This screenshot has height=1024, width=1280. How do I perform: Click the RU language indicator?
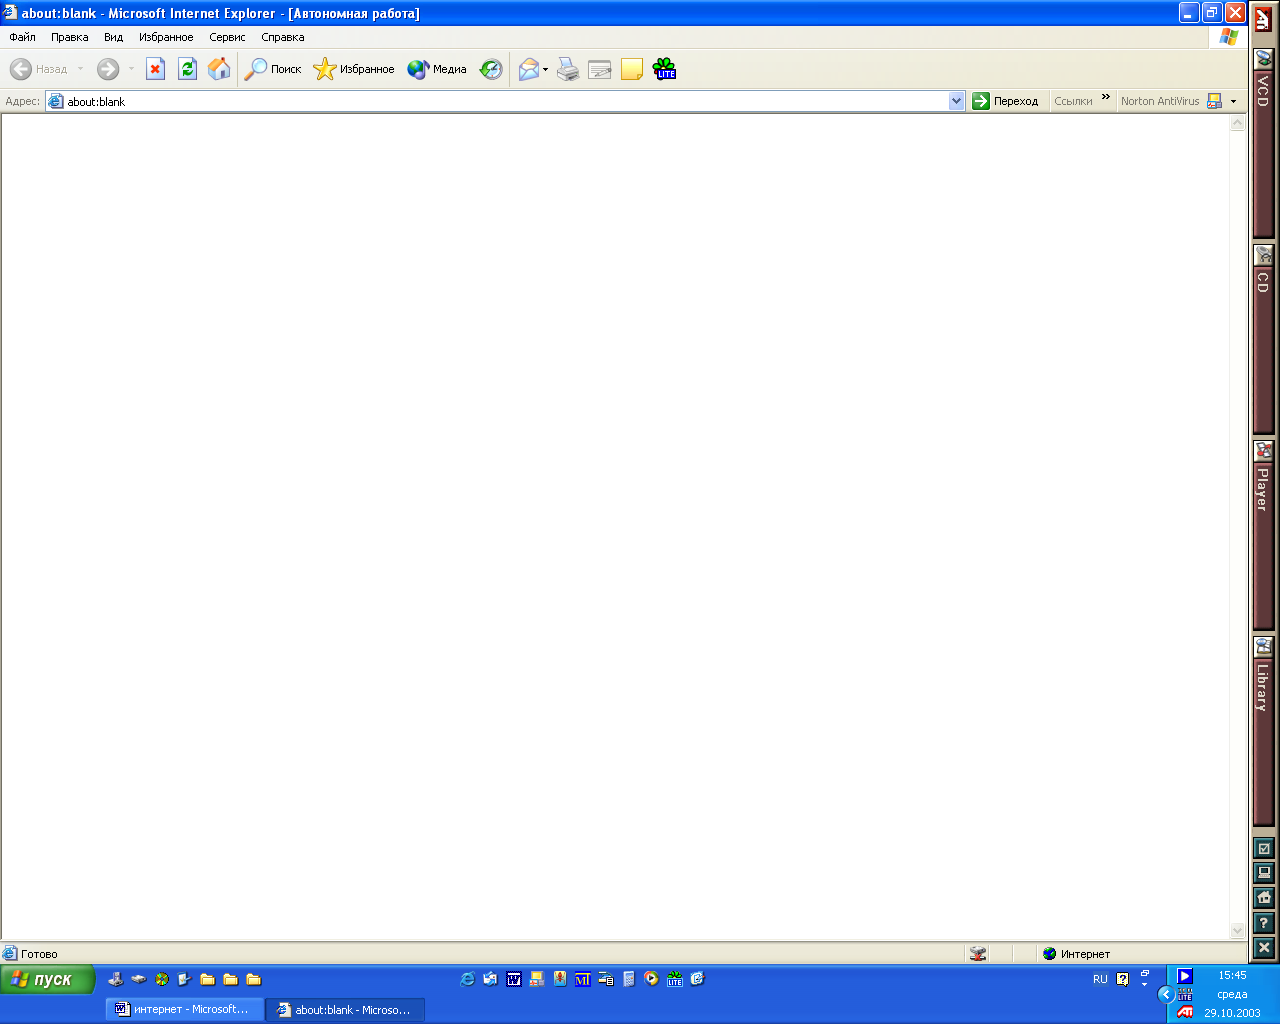click(1100, 979)
